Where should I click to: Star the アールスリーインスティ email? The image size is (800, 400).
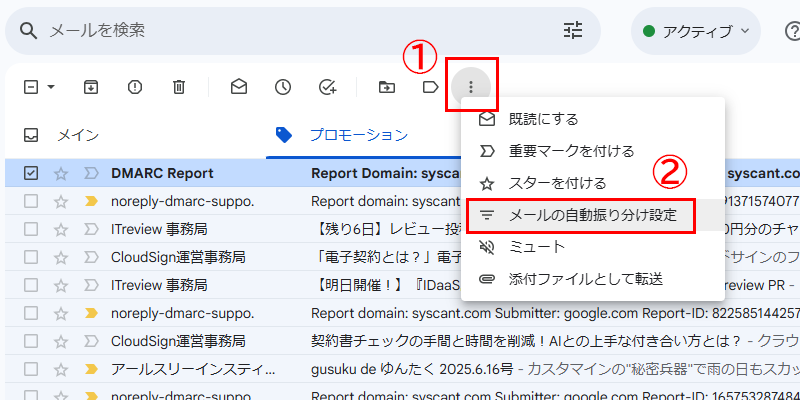click(x=61, y=369)
